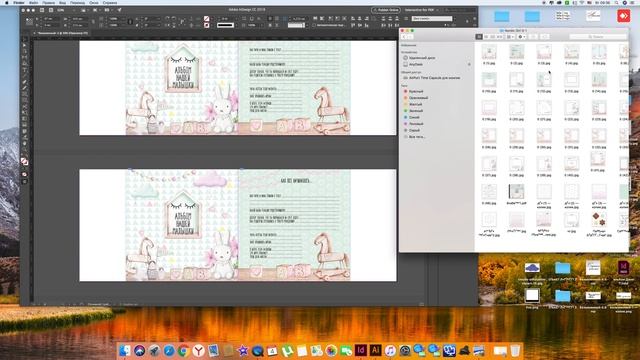
Task: Select the Selection tool in InDesign toolbox
Action: (24, 45)
